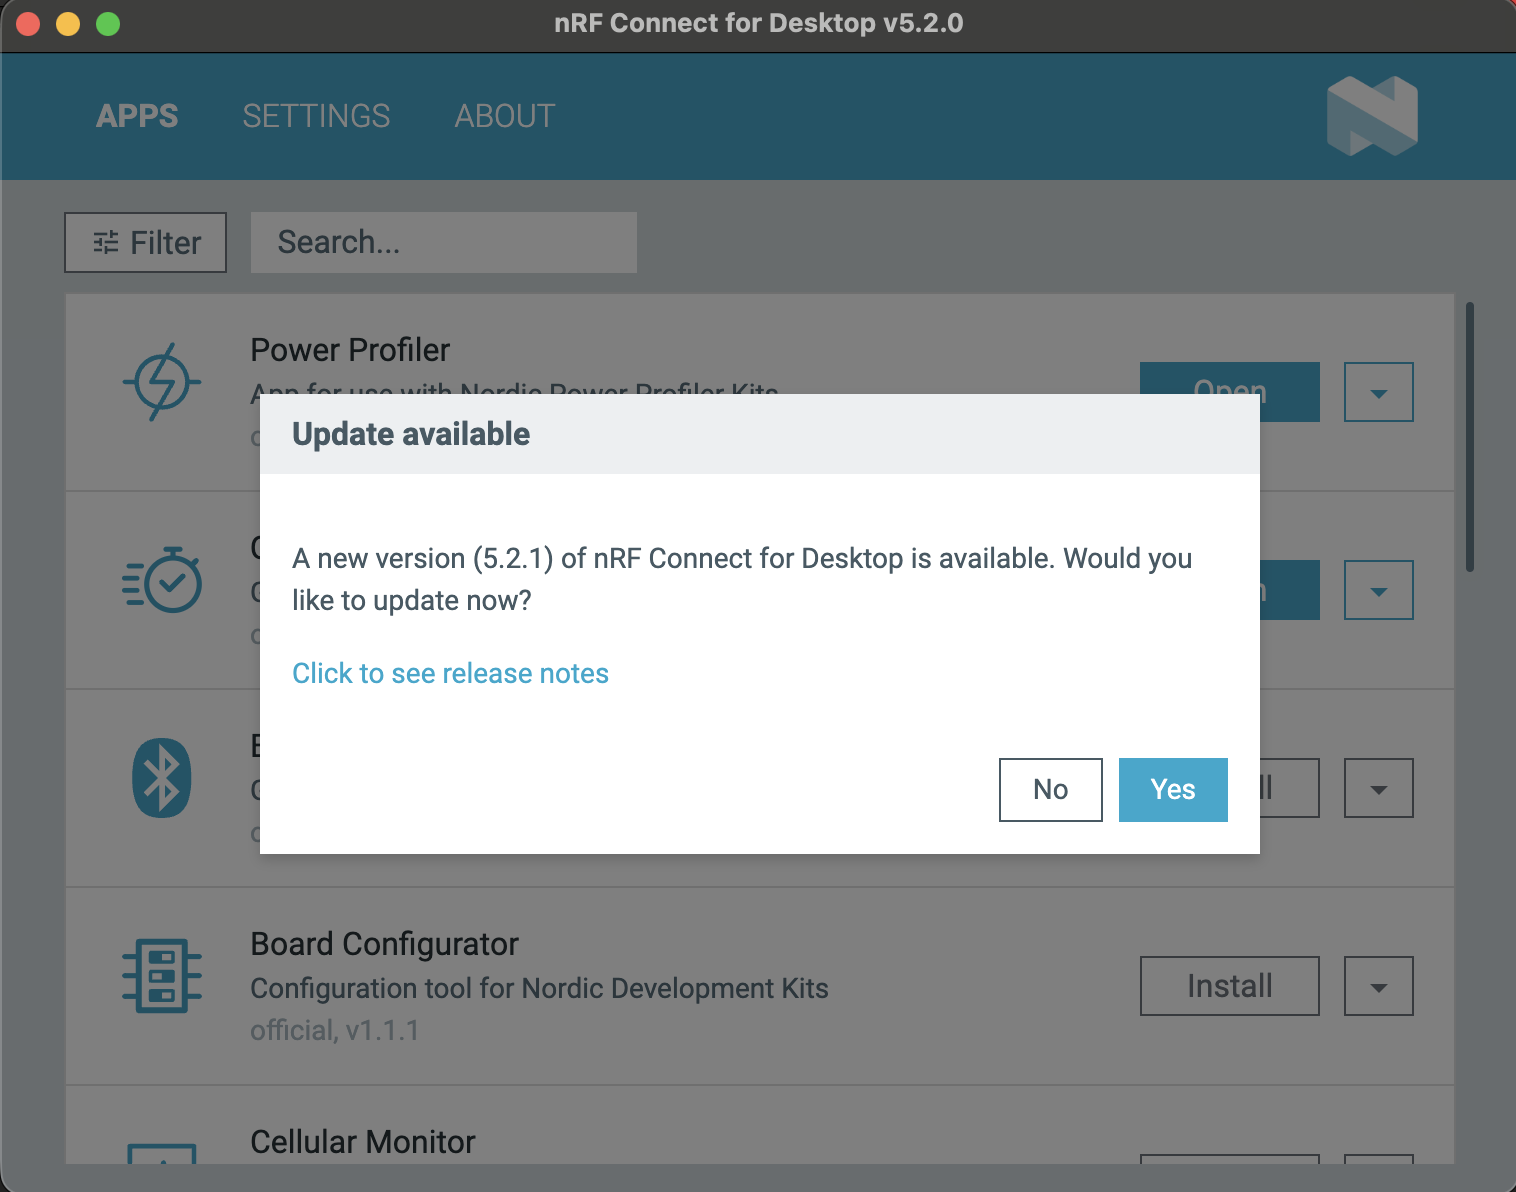This screenshot has width=1516, height=1192.
Task: Click the stopwatch checklist app icon
Action: click(x=162, y=580)
